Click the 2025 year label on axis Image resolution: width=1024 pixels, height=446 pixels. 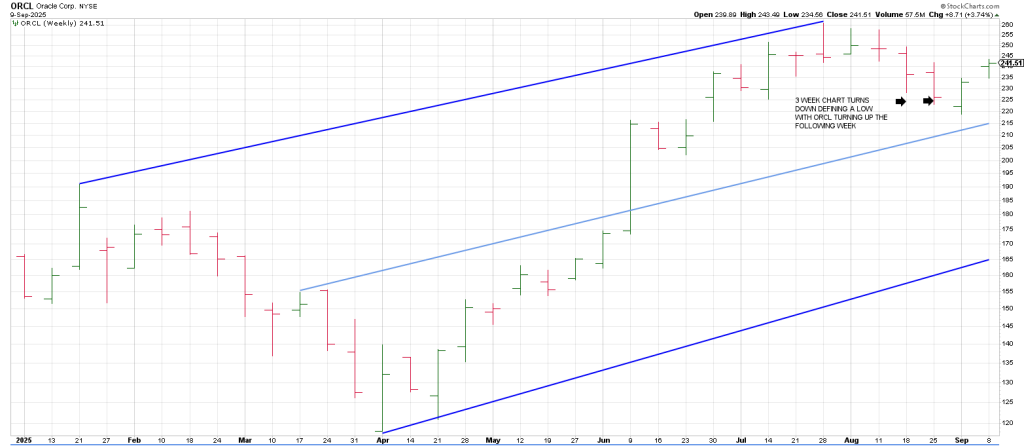[23, 439]
